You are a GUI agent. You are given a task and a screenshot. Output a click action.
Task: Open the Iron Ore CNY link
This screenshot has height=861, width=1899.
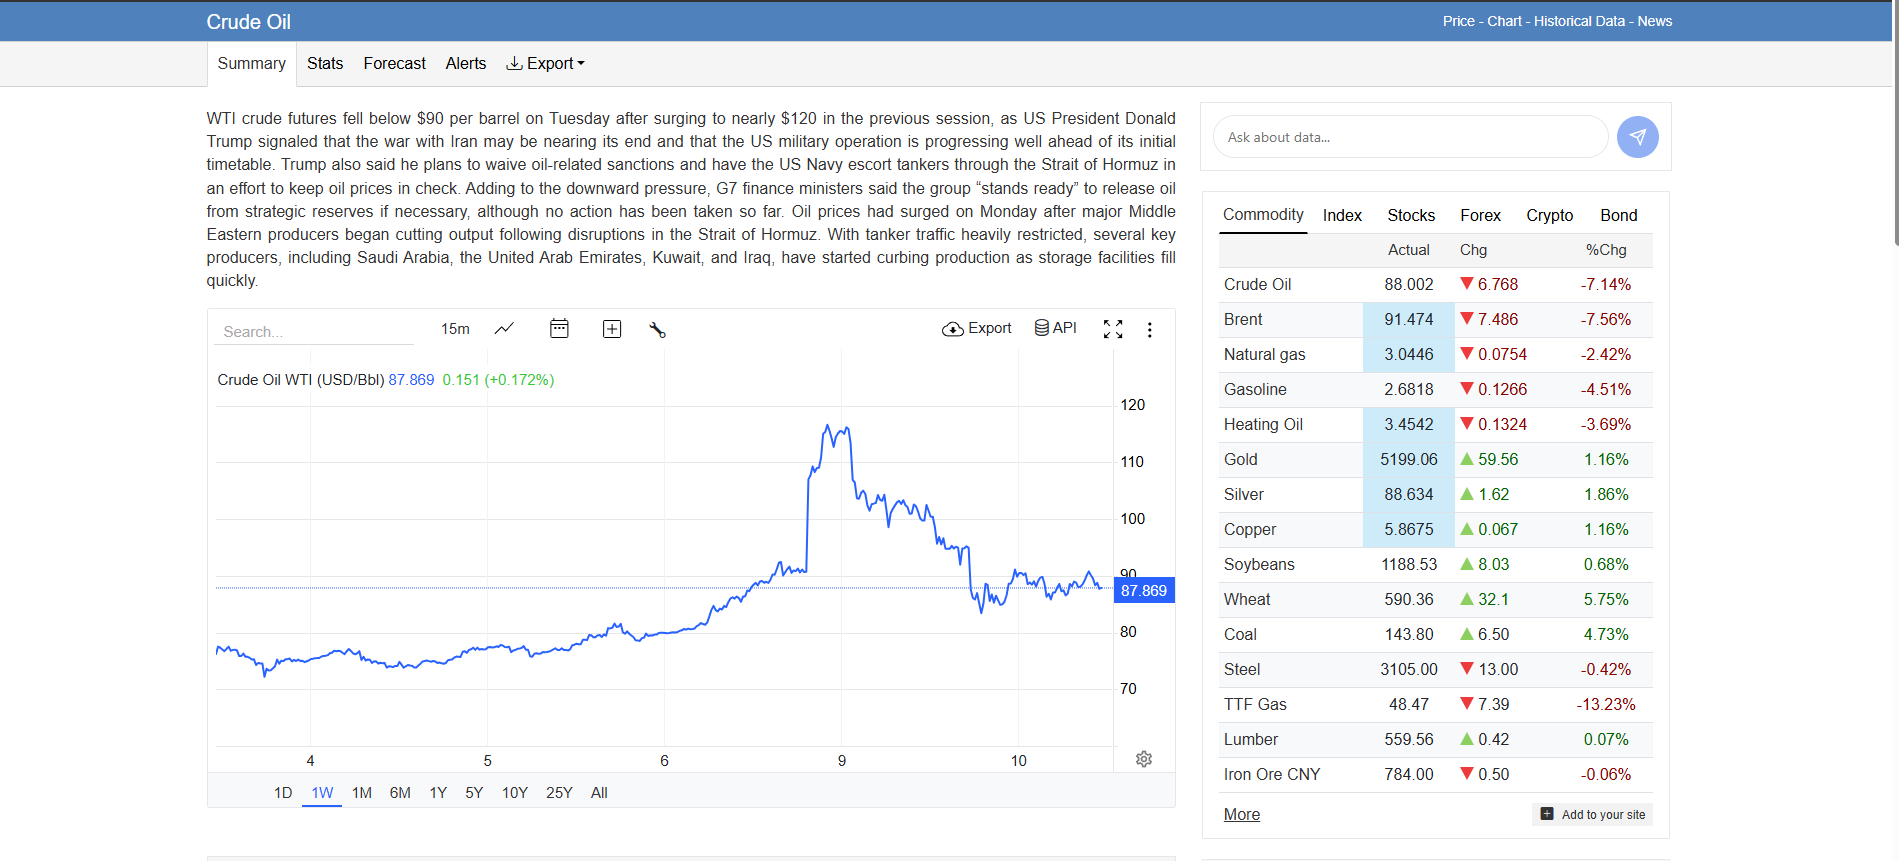click(x=1272, y=774)
